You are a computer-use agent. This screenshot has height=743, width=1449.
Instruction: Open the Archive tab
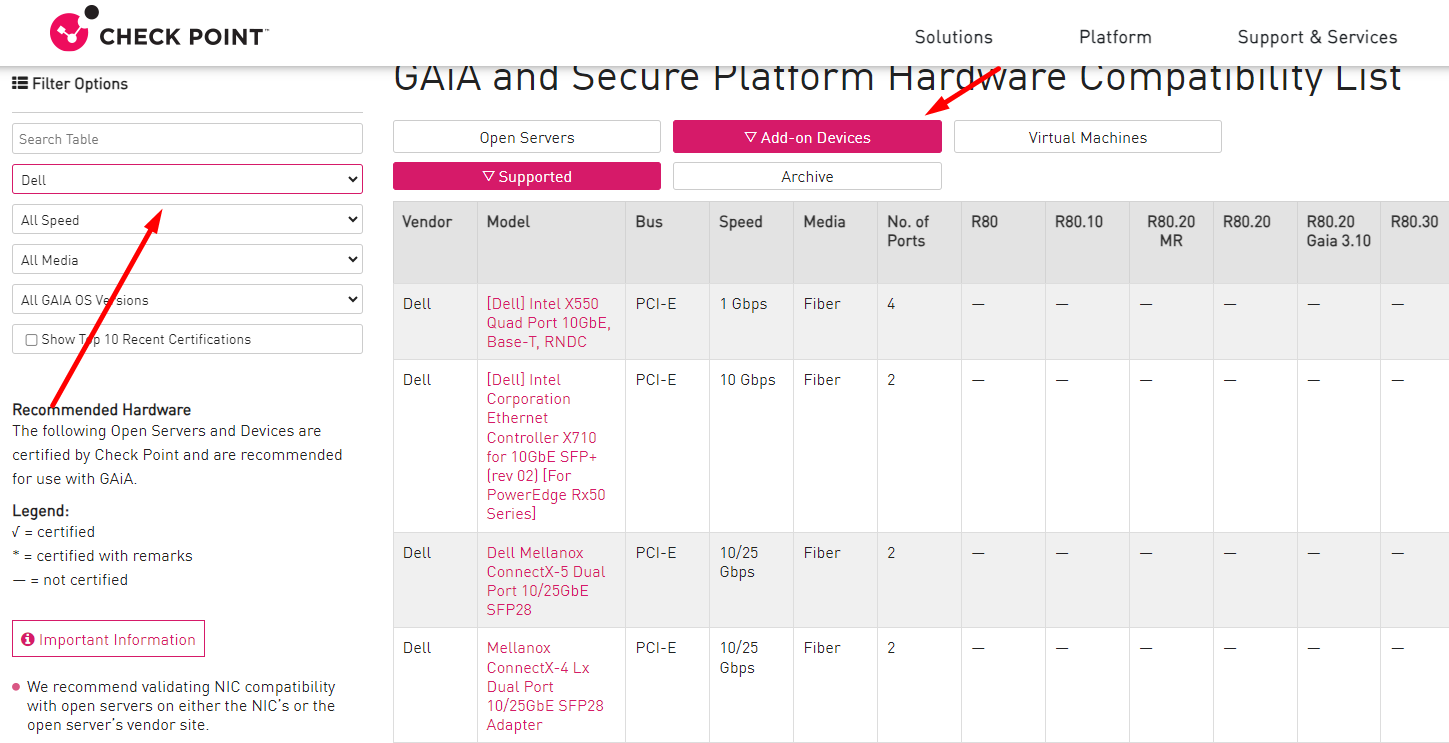tap(807, 176)
